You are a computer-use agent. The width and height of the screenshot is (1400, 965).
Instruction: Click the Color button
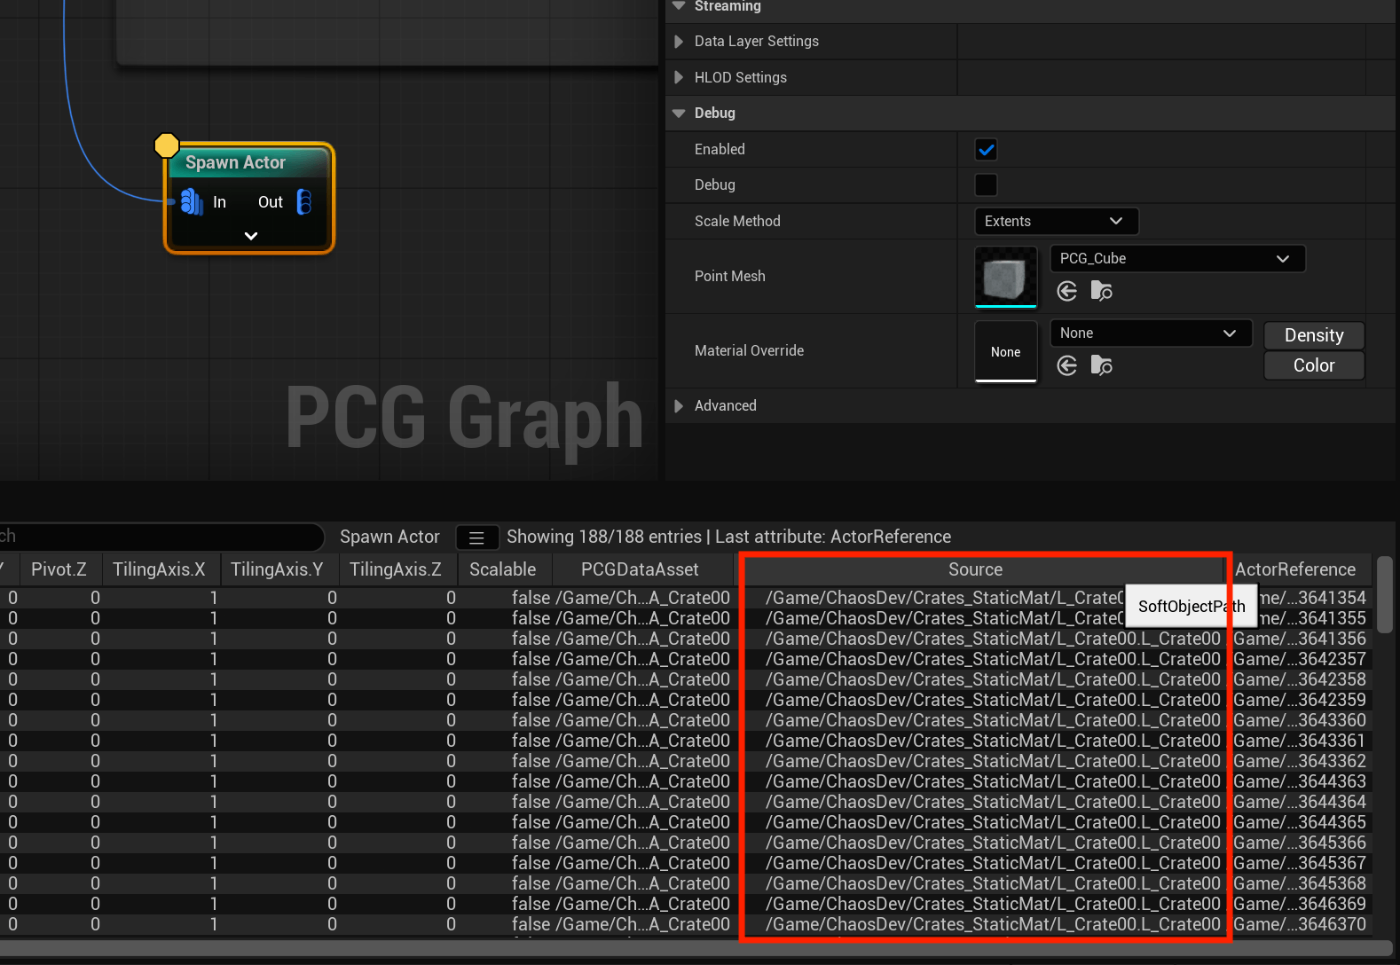coord(1314,366)
